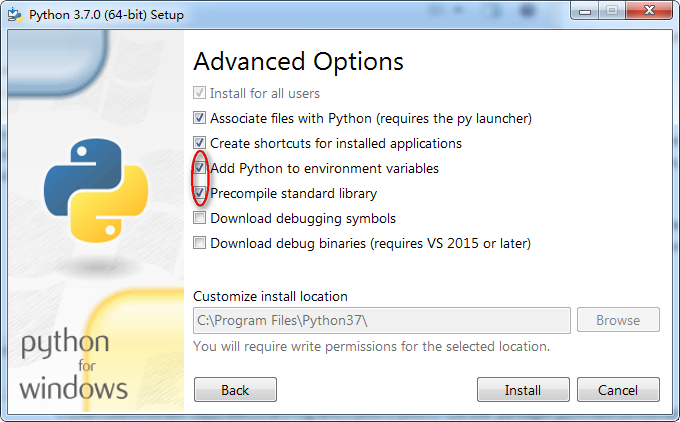Click the Advanced Options heading
This screenshot has height=422, width=680.
pos(298,61)
